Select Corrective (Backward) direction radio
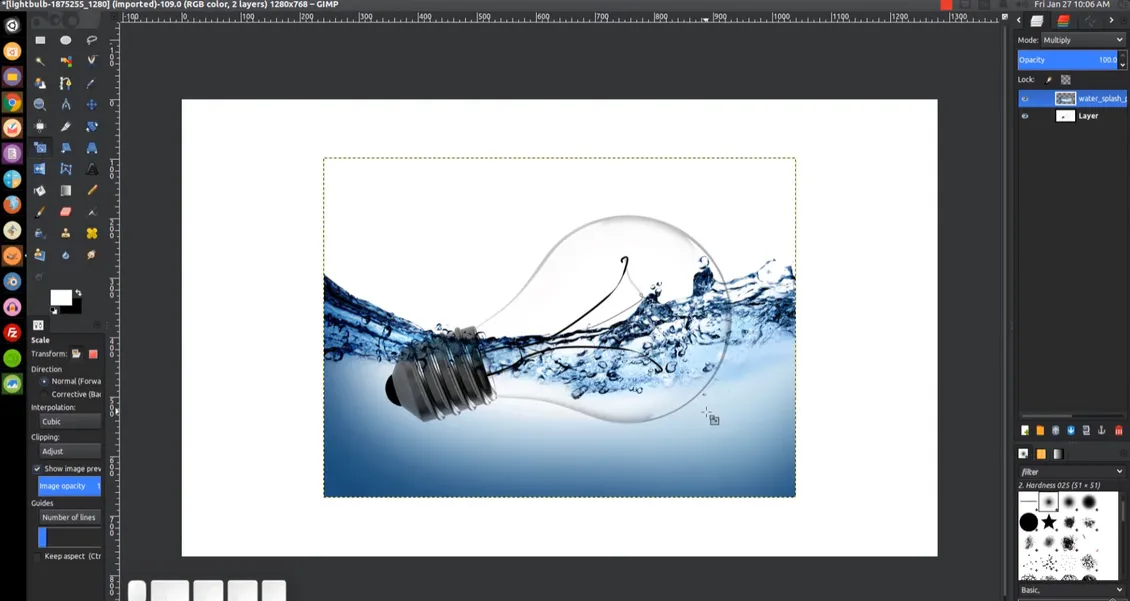 coord(45,394)
